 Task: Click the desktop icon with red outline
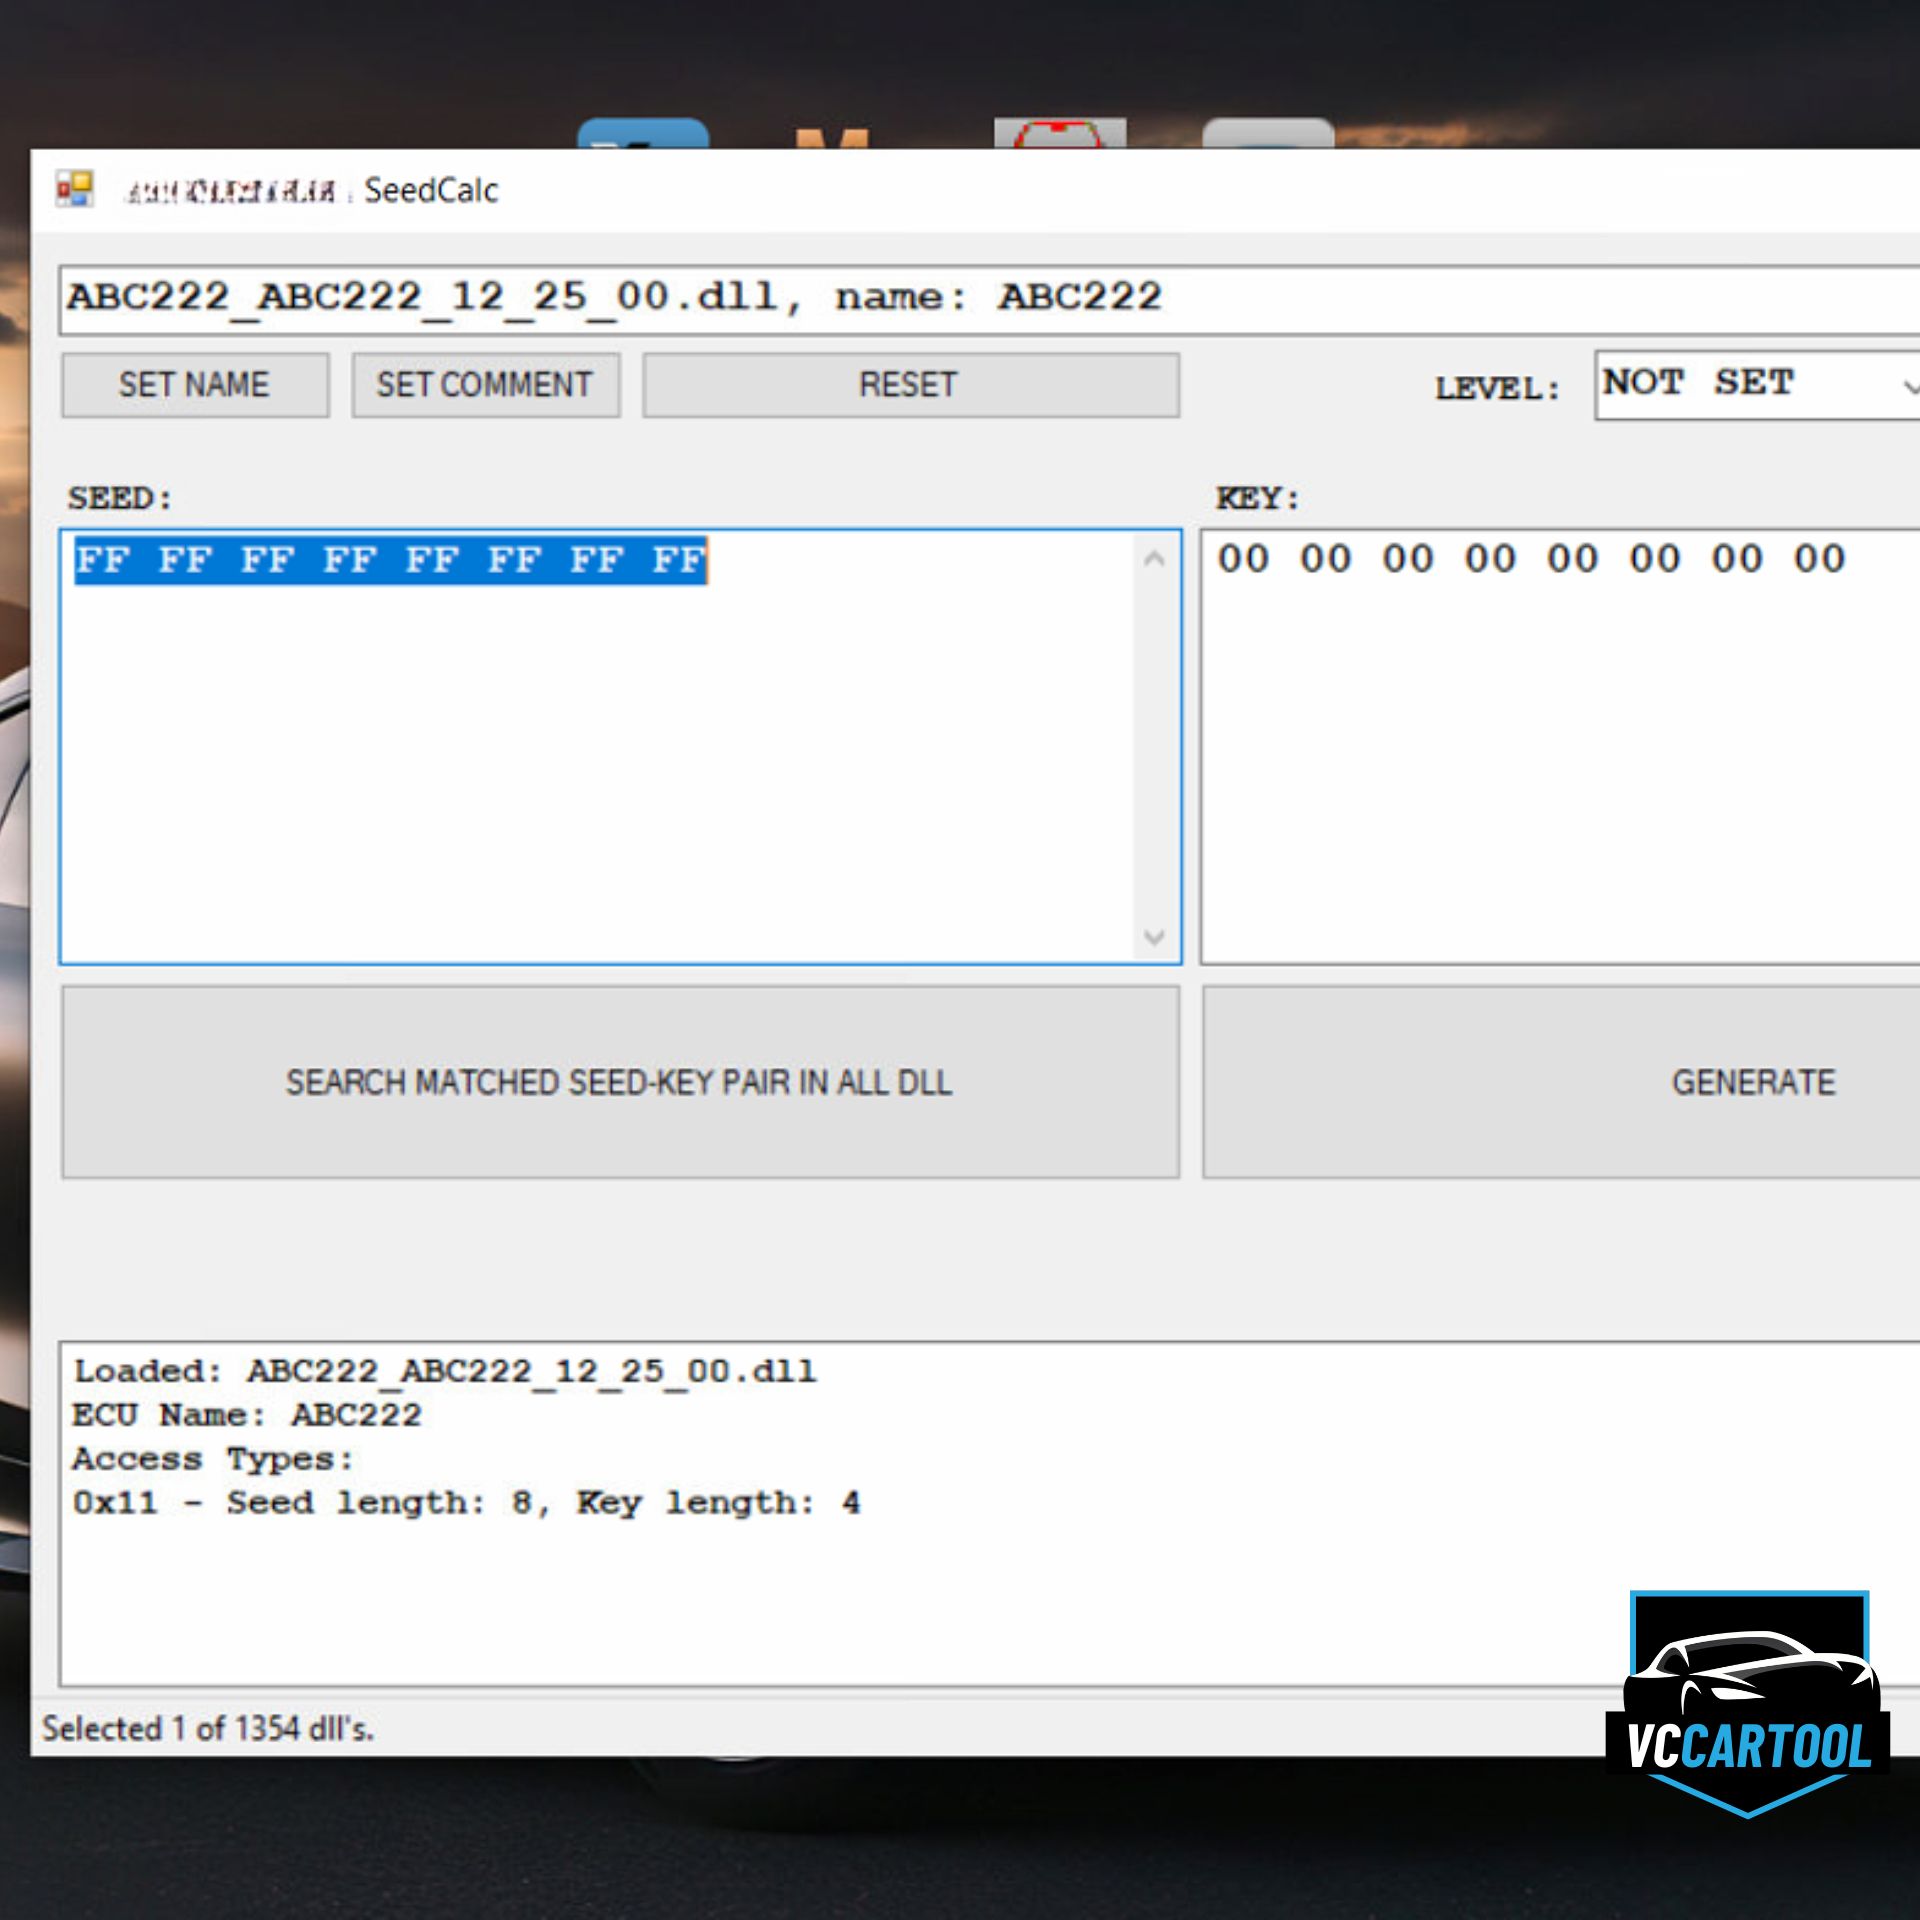(1059, 133)
